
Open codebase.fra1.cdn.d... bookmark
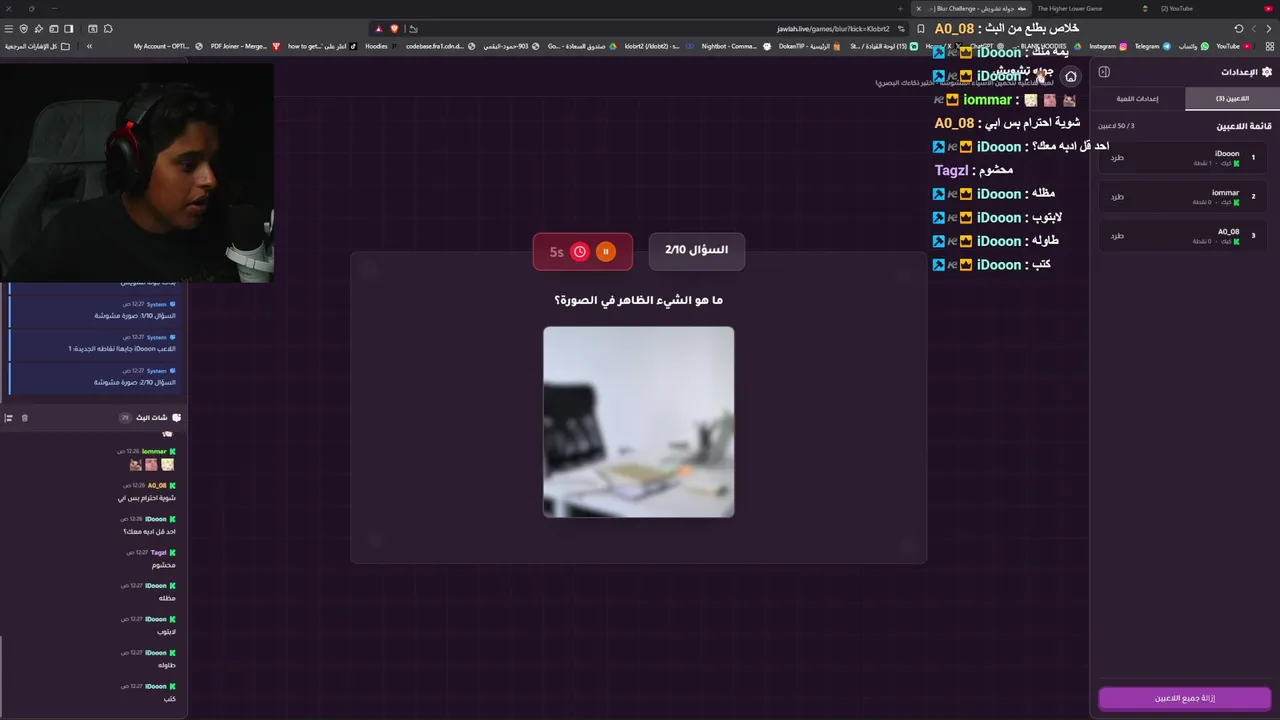click(441, 46)
